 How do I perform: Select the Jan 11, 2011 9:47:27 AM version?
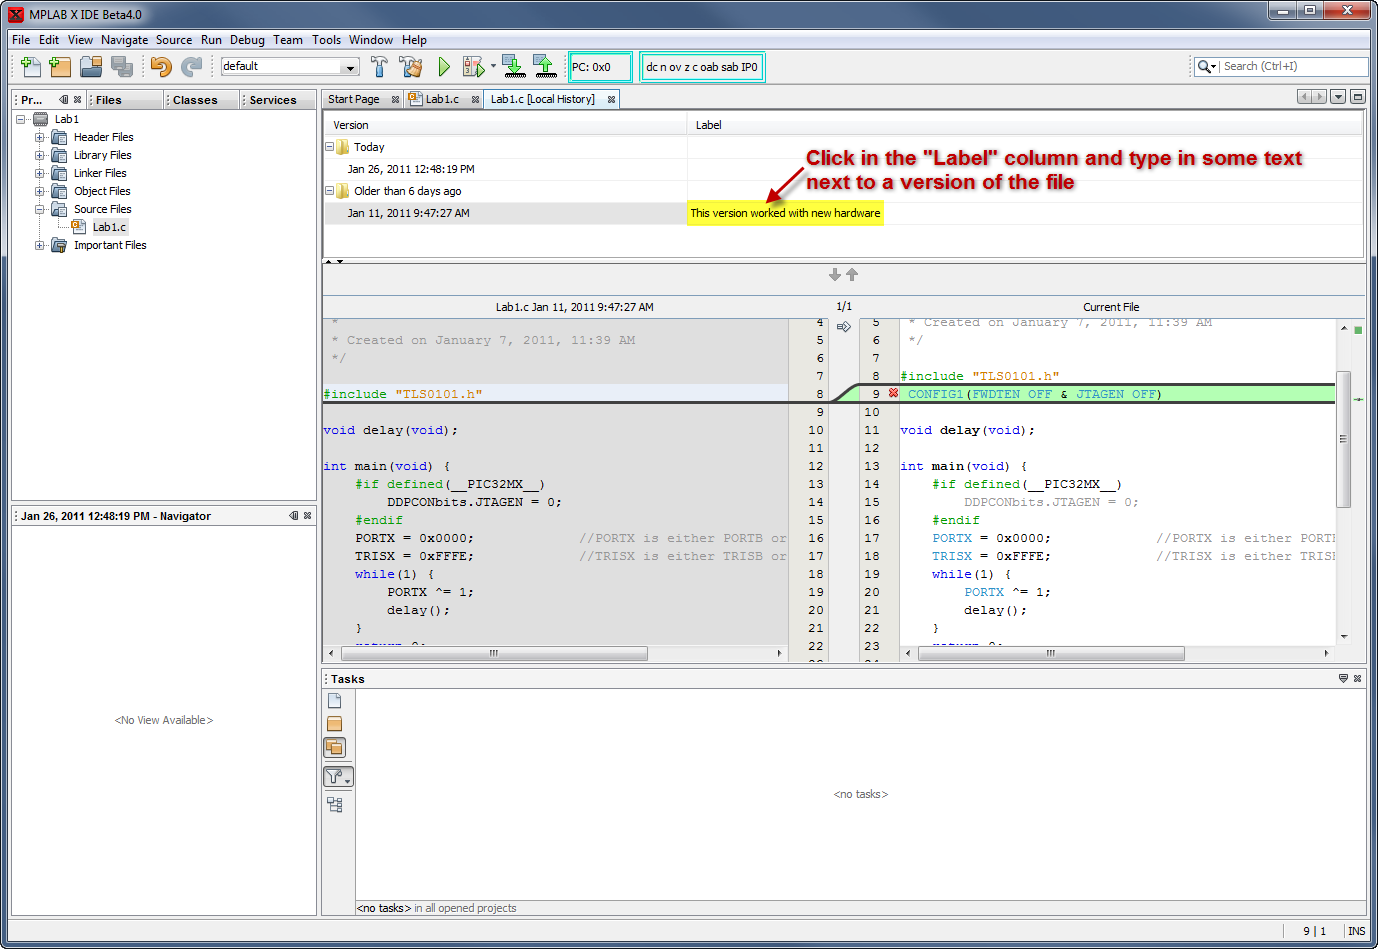(x=408, y=213)
